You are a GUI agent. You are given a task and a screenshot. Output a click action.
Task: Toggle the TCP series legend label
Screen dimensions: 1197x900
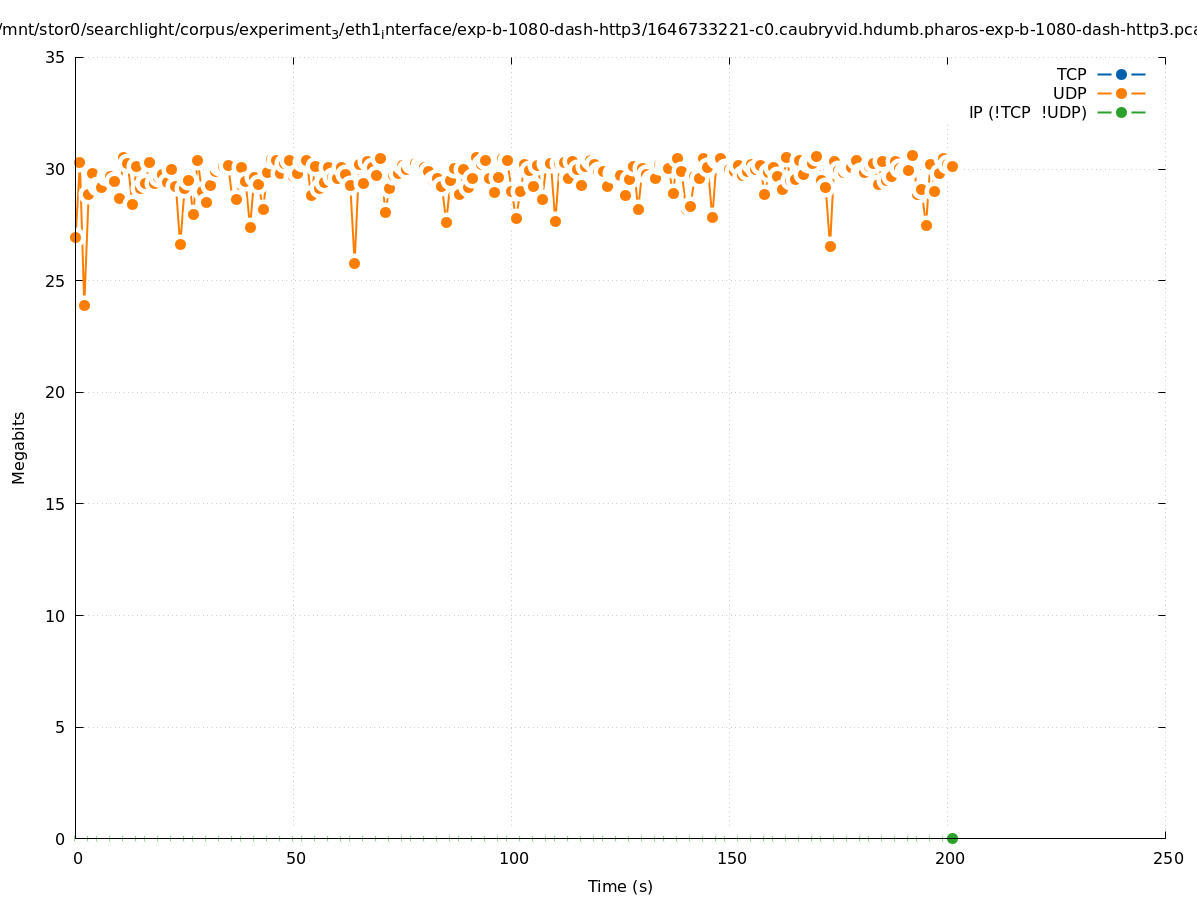1071,74
